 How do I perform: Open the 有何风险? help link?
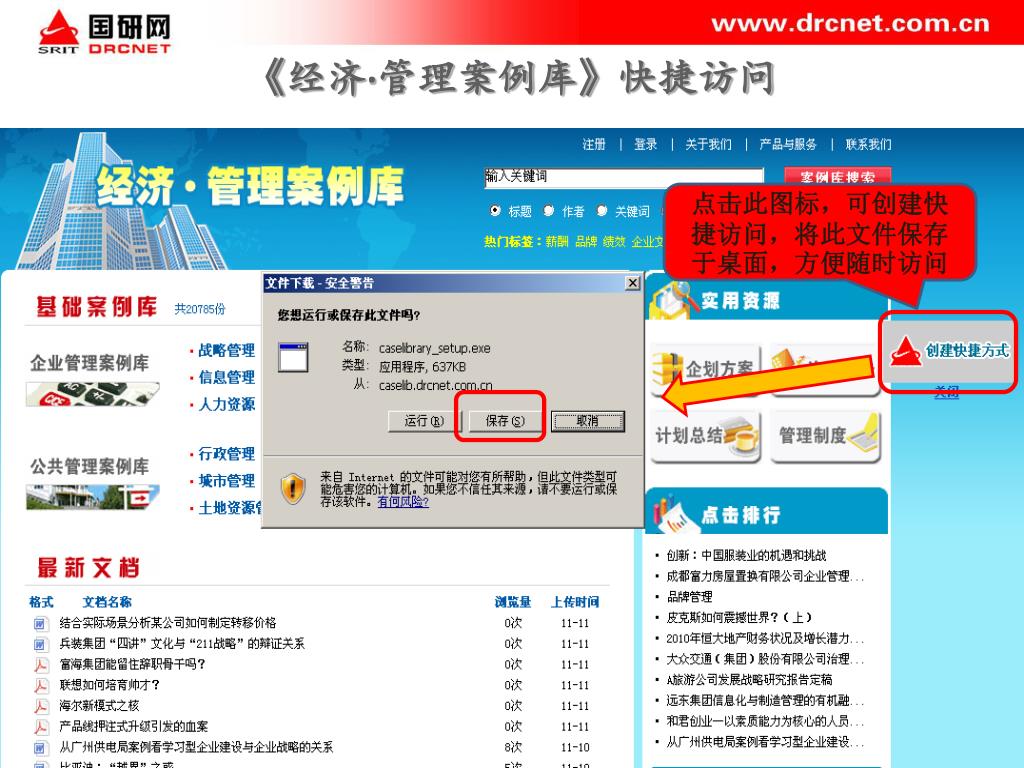click(403, 502)
